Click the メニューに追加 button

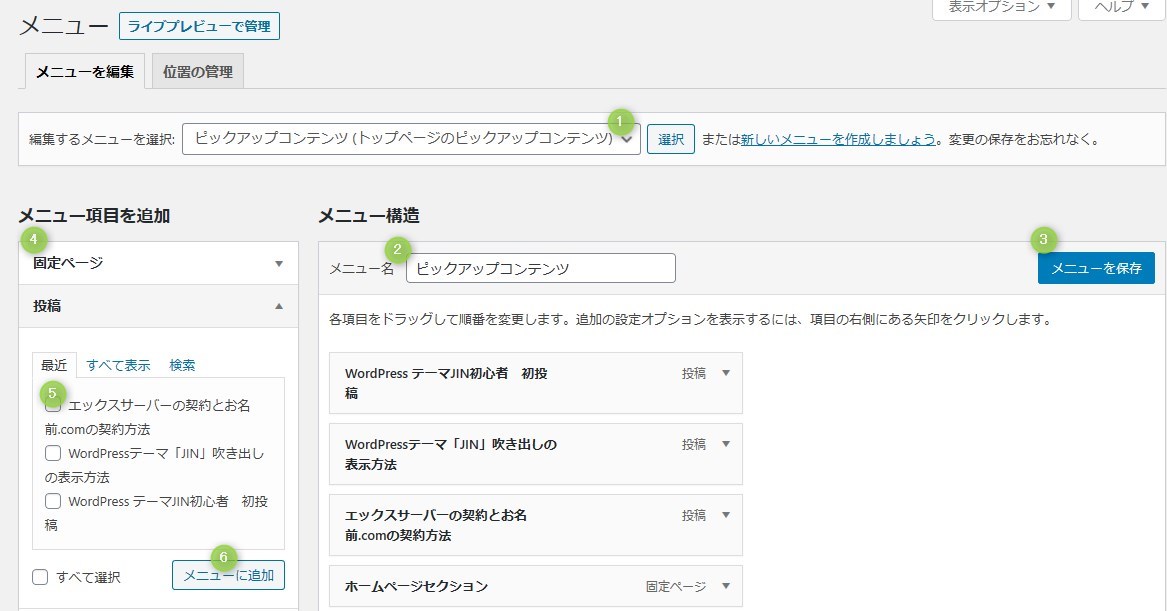point(228,575)
